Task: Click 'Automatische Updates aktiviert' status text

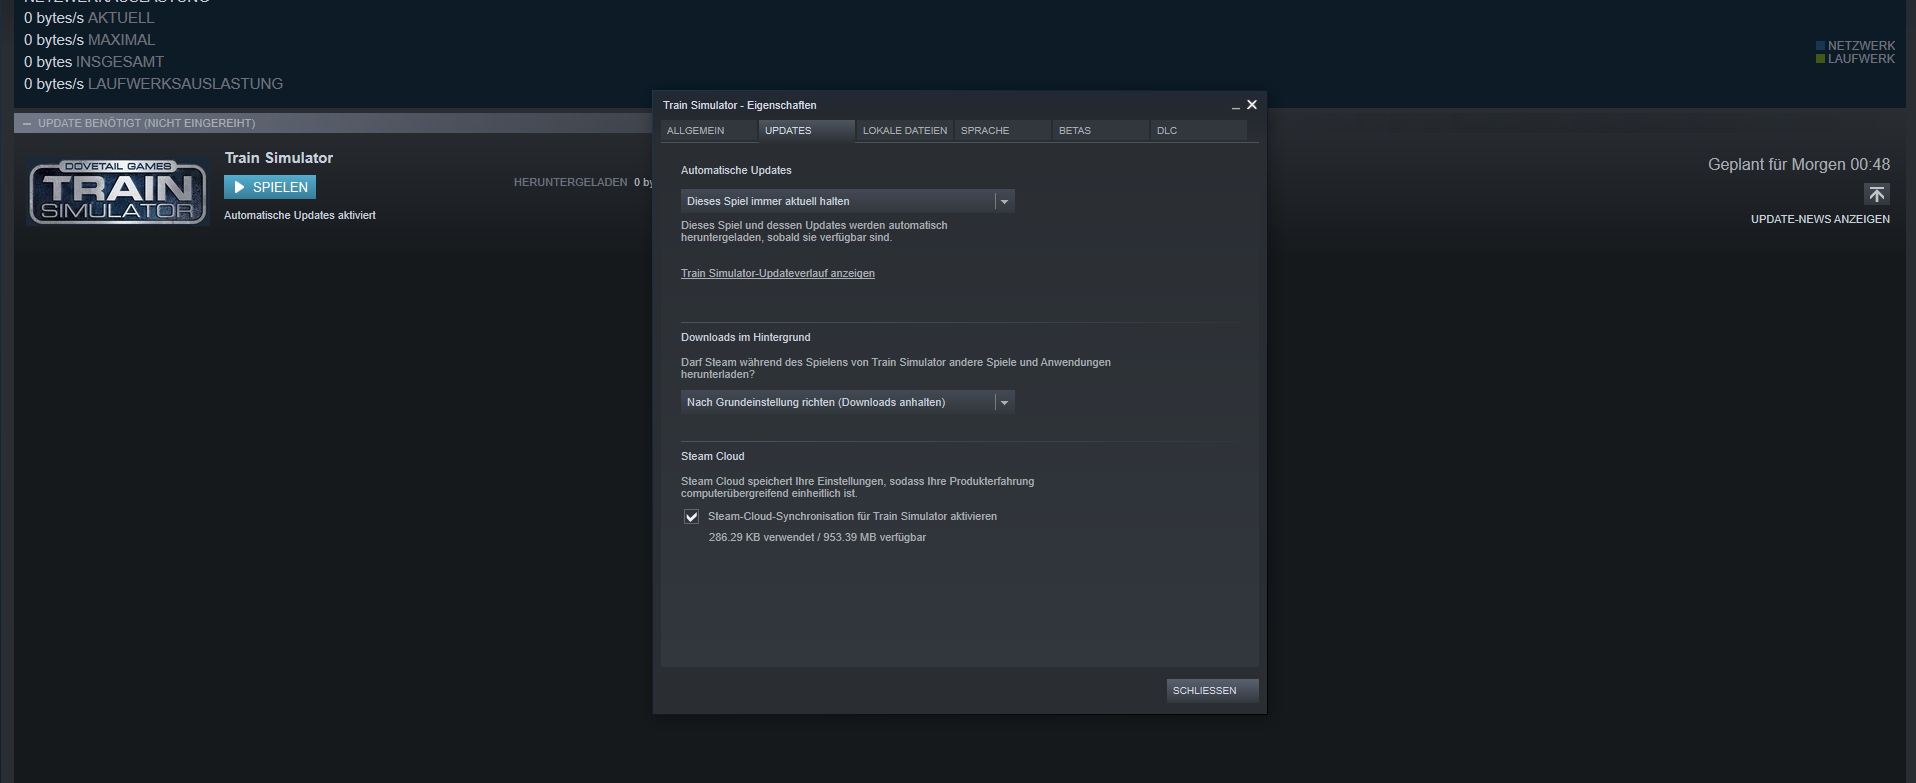Action: click(x=300, y=215)
